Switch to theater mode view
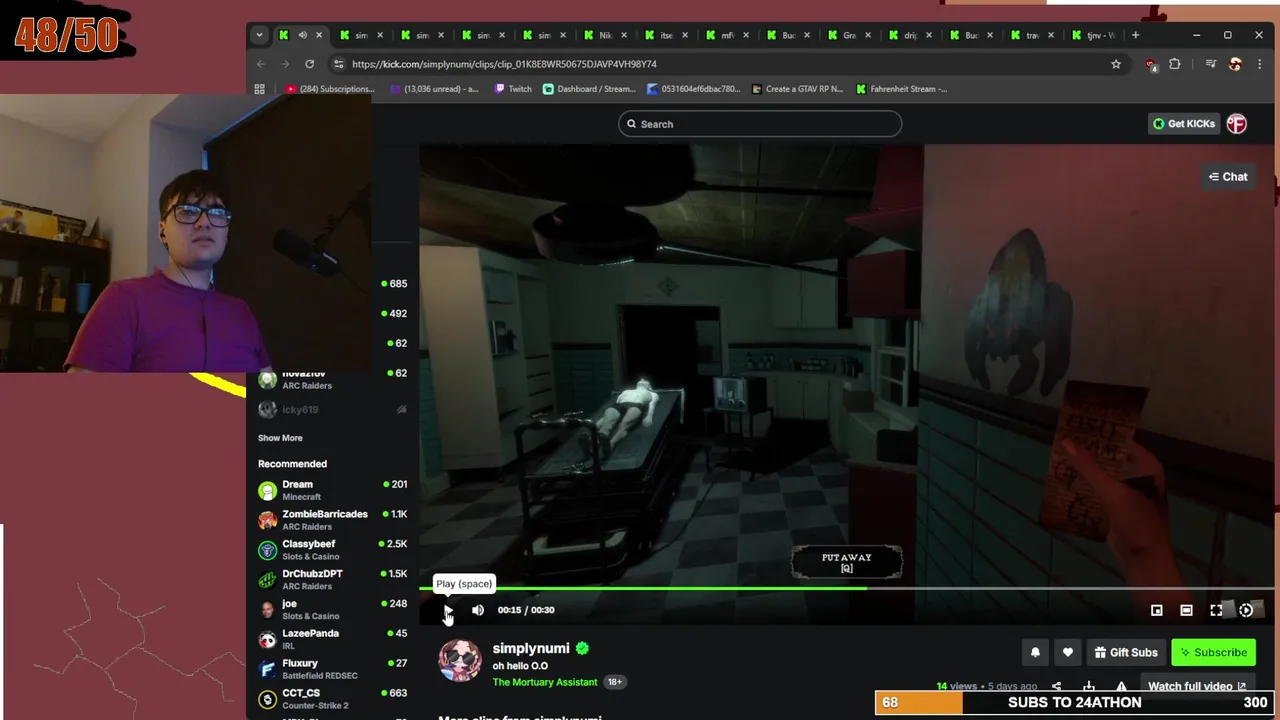This screenshot has width=1280, height=720. [x=1186, y=610]
